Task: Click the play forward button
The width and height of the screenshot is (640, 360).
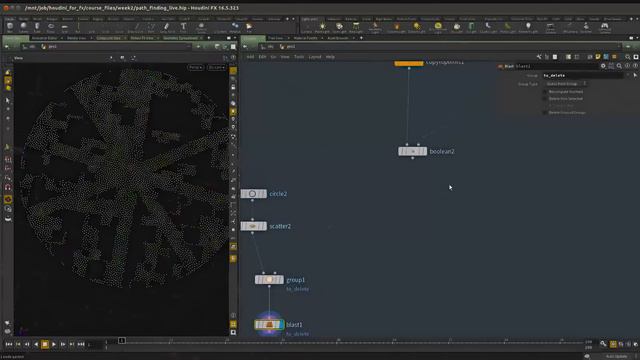Action: (x=54, y=344)
